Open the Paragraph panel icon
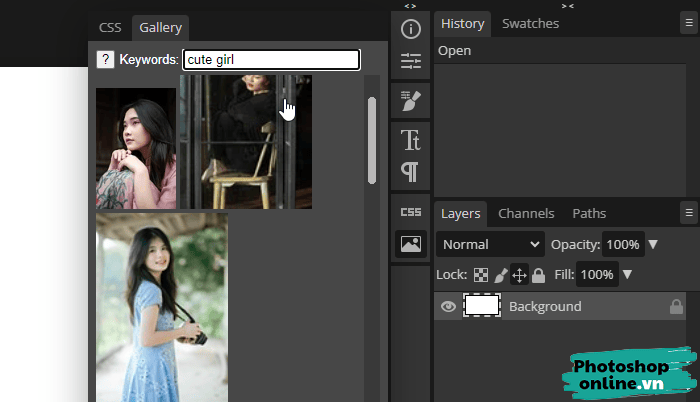Screen dimensions: 700x402 point(410,172)
